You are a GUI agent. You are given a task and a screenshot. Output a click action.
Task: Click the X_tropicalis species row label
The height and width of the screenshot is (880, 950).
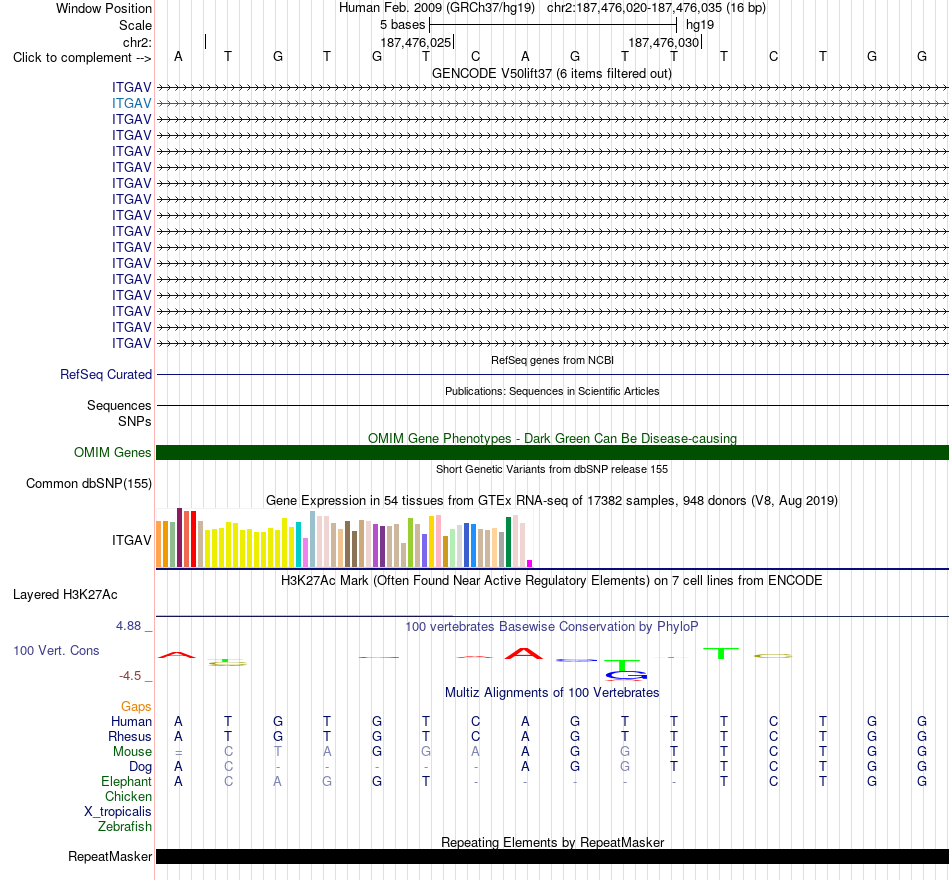[x=118, y=812]
